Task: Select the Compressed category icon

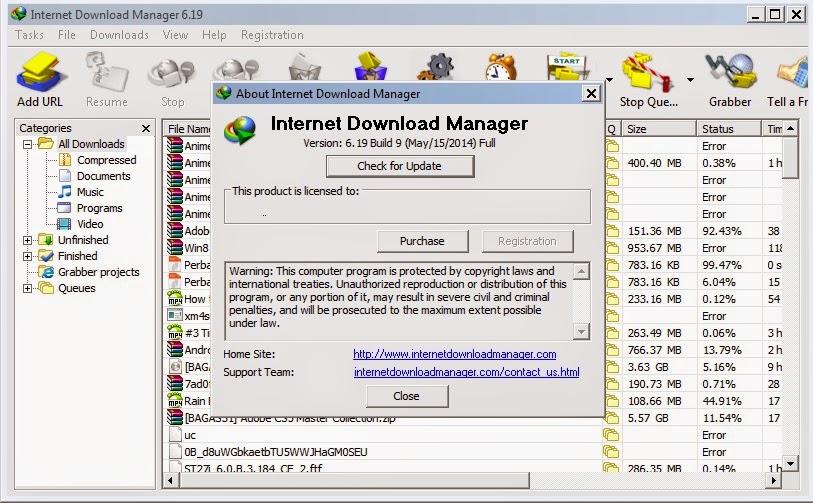Action: click(x=65, y=160)
